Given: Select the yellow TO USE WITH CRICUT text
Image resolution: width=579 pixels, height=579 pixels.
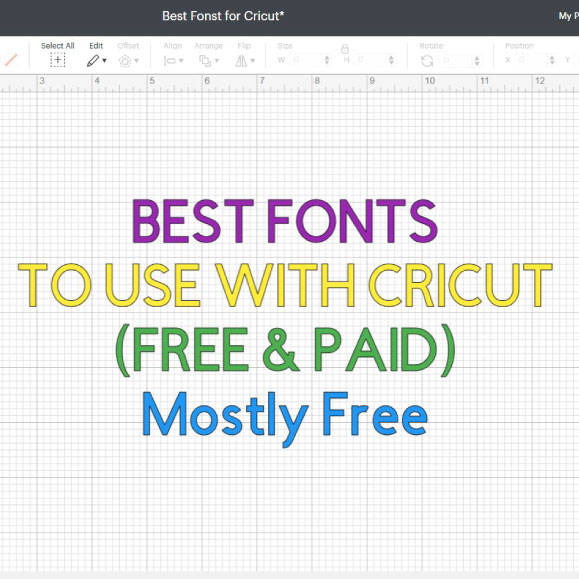Looking at the screenshot, I should [285, 285].
